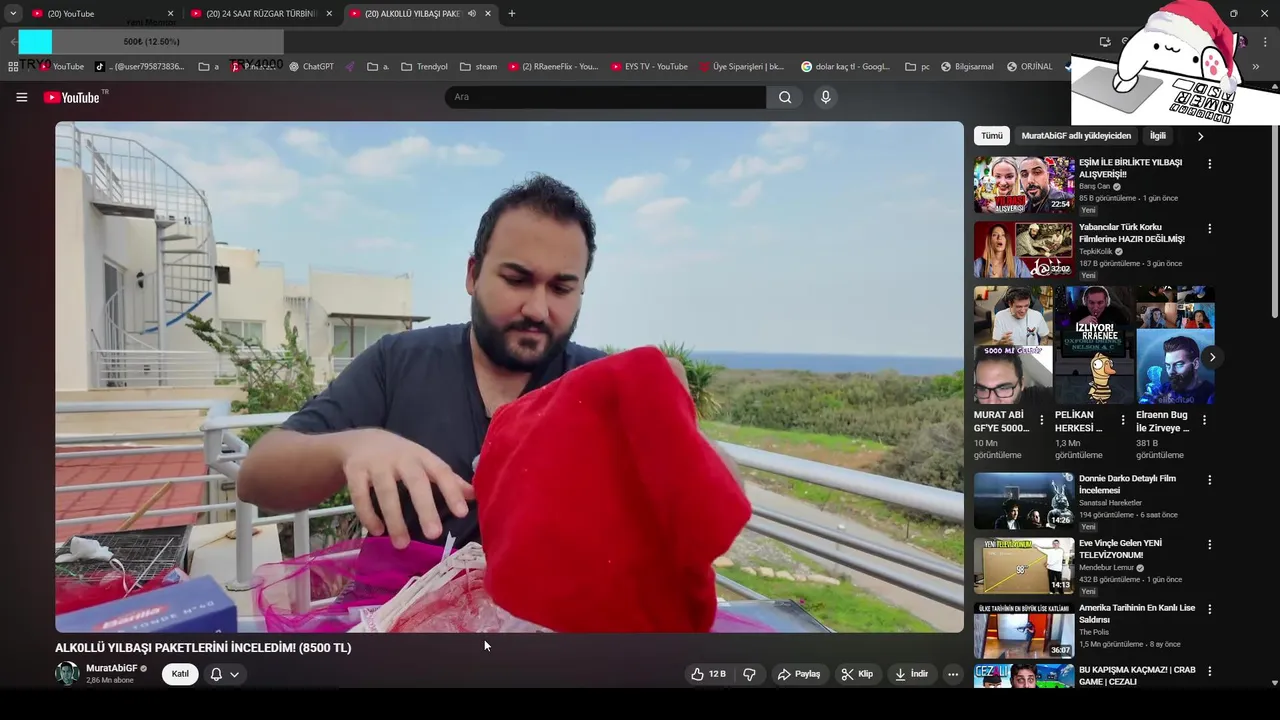Open options for Amerika Tarihinin Lise Saldırısı video
This screenshot has height=720, width=1280.
pos(1209,609)
